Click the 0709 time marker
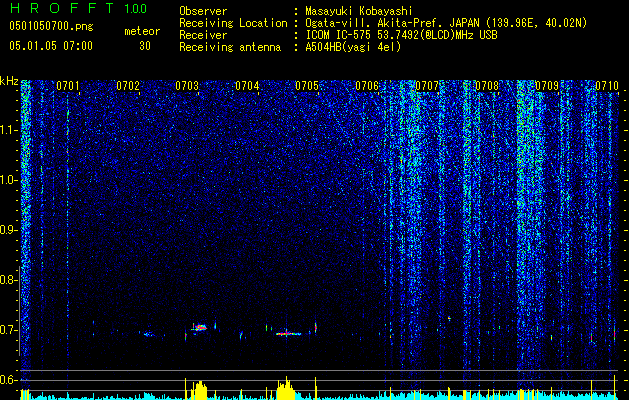The image size is (629, 400). [547, 86]
